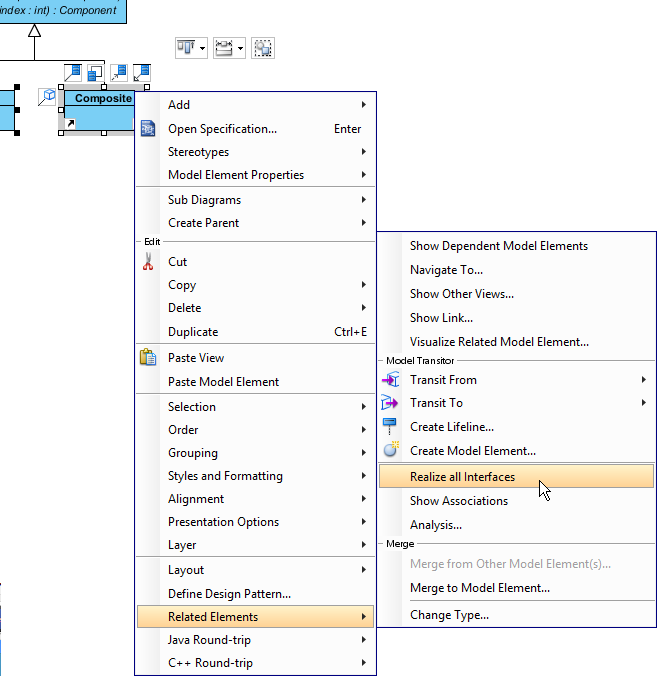Choose Define Design Pattern... entry
Image resolution: width=657 pixels, height=676 pixels.
pos(255,594)
